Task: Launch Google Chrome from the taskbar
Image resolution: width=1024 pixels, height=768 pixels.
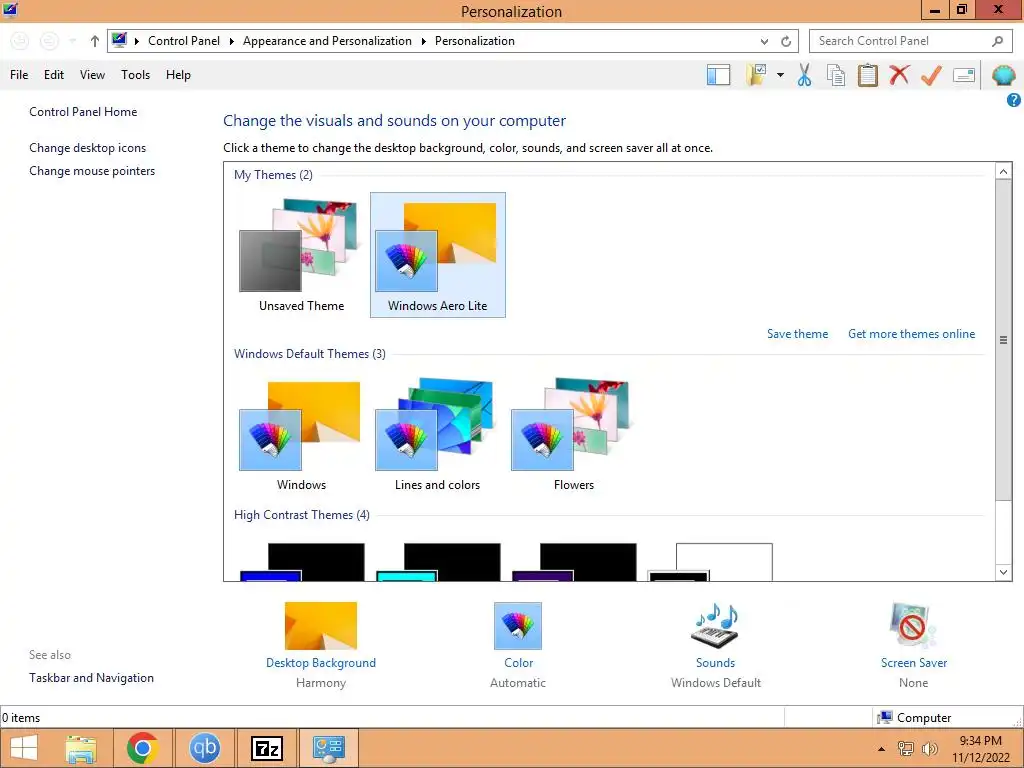Action: click(142, 748)
